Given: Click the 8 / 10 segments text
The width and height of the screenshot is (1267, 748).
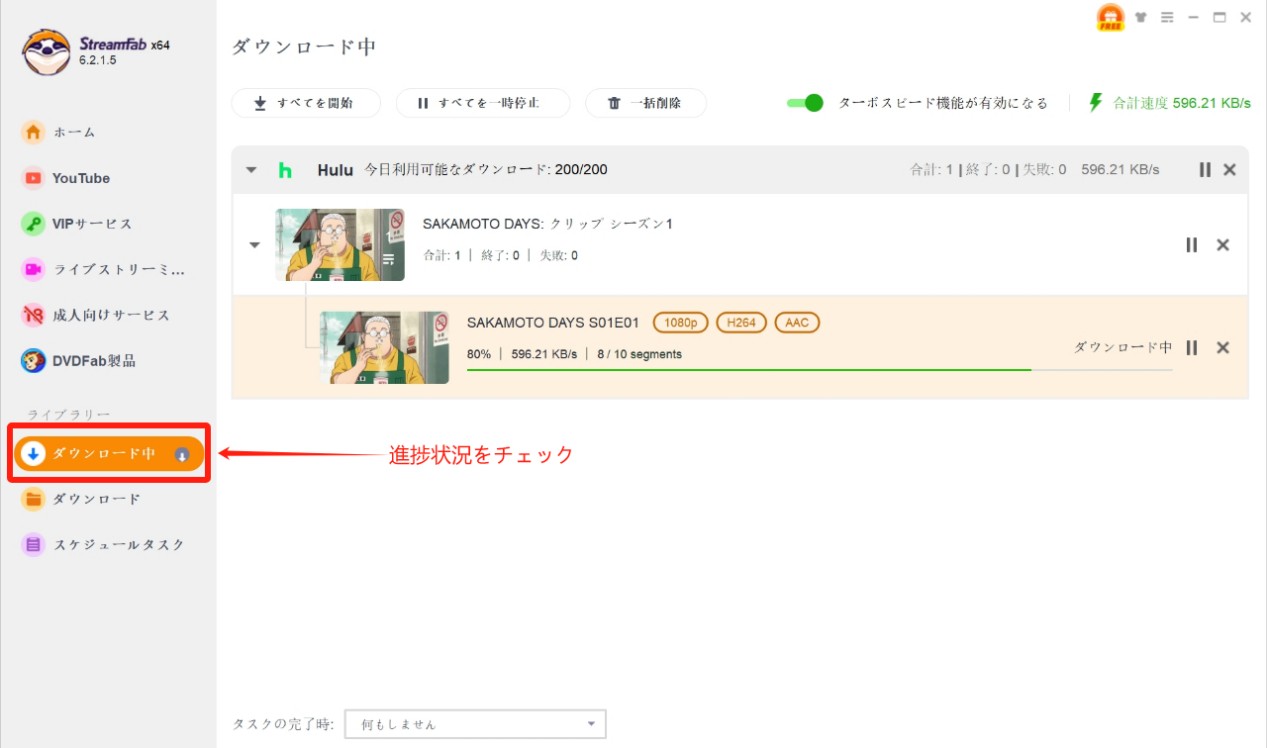Looking at the screenshot, I should [x=639, y=354].
